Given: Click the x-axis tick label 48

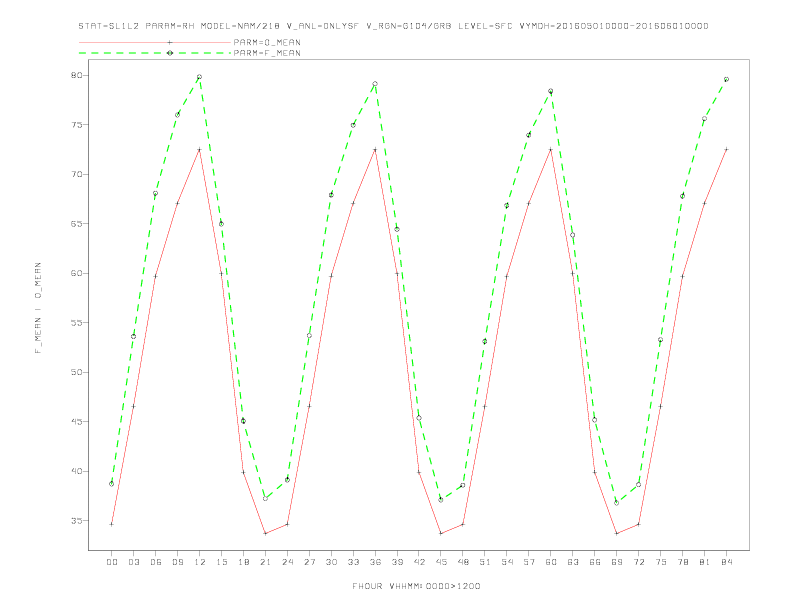Looking at the screenshot, I should pos(463,562).
